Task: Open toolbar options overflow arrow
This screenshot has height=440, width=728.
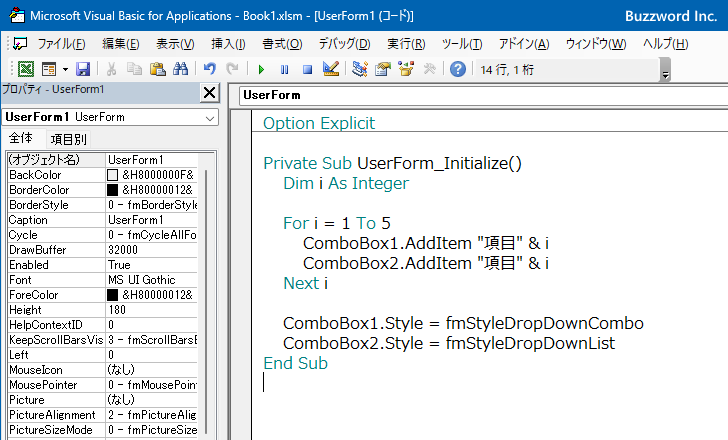Action: click(665, 71)
